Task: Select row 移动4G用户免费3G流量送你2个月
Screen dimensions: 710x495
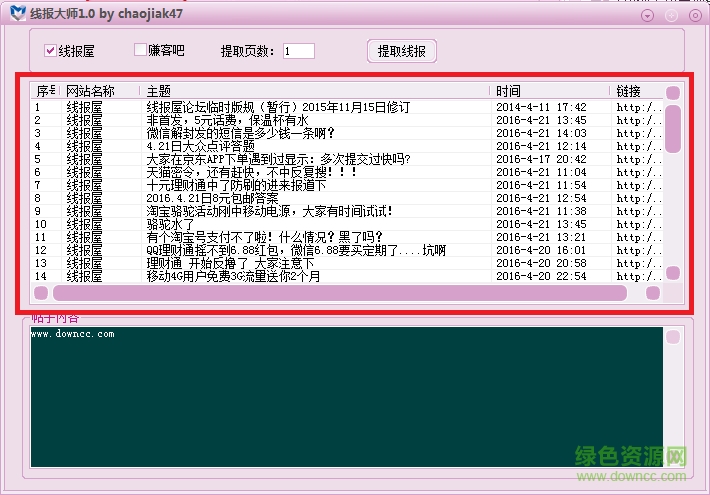Action: (x=347, y=276)
